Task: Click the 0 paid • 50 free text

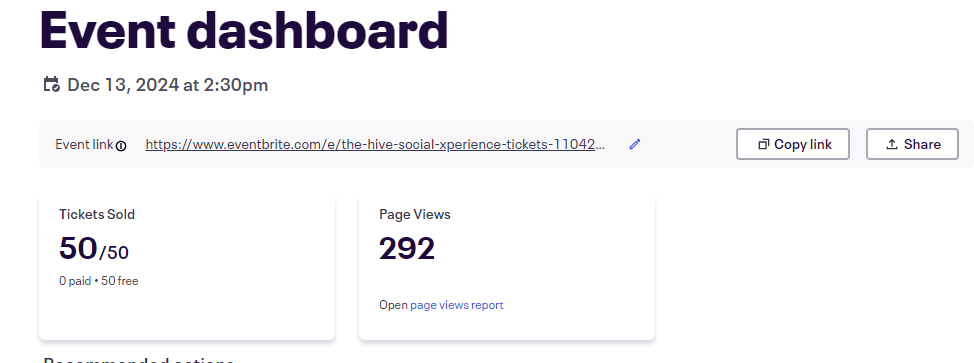Action: tap(99, 281)
